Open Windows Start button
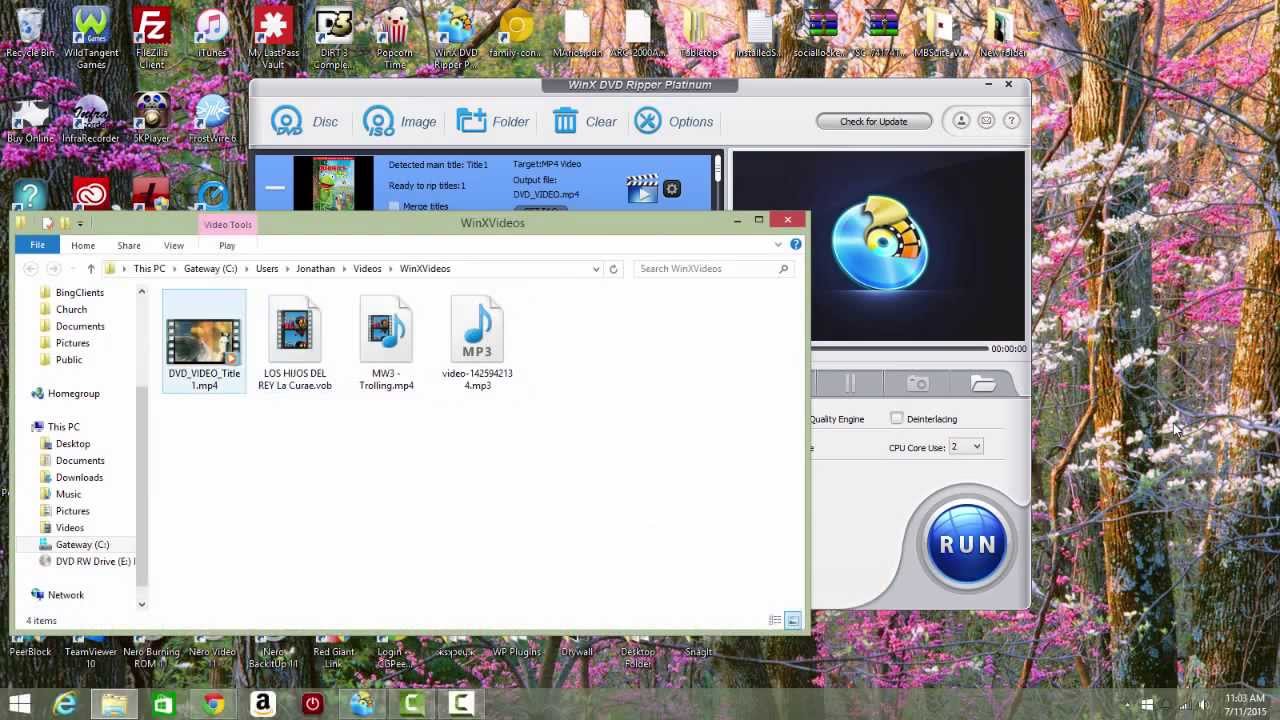The height and width of the screenshot is (720, 1280). [19, 704]
